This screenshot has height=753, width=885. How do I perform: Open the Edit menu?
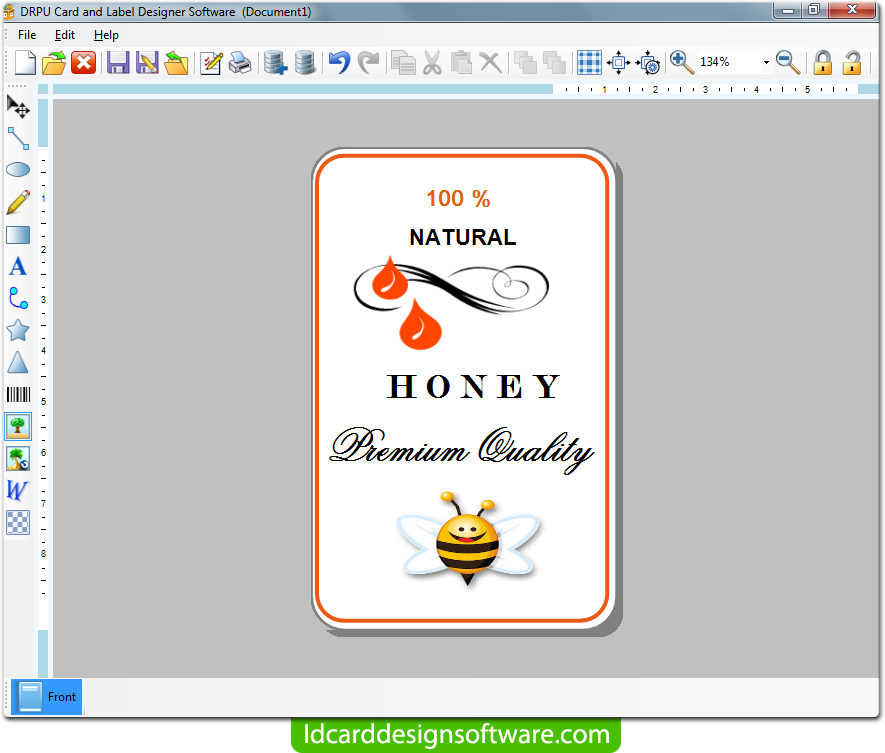point(65,35)
